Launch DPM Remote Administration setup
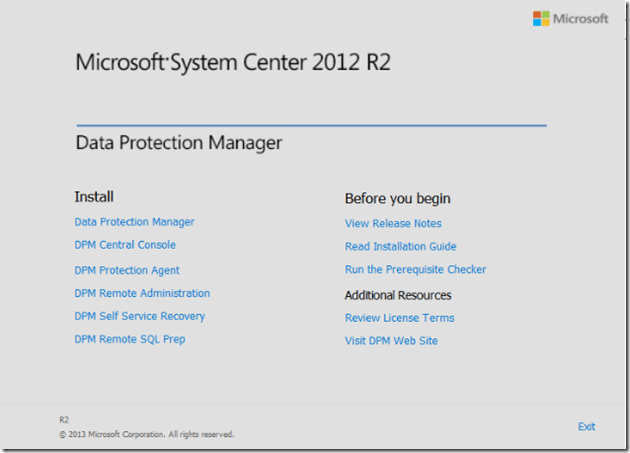 click(142, 293)
